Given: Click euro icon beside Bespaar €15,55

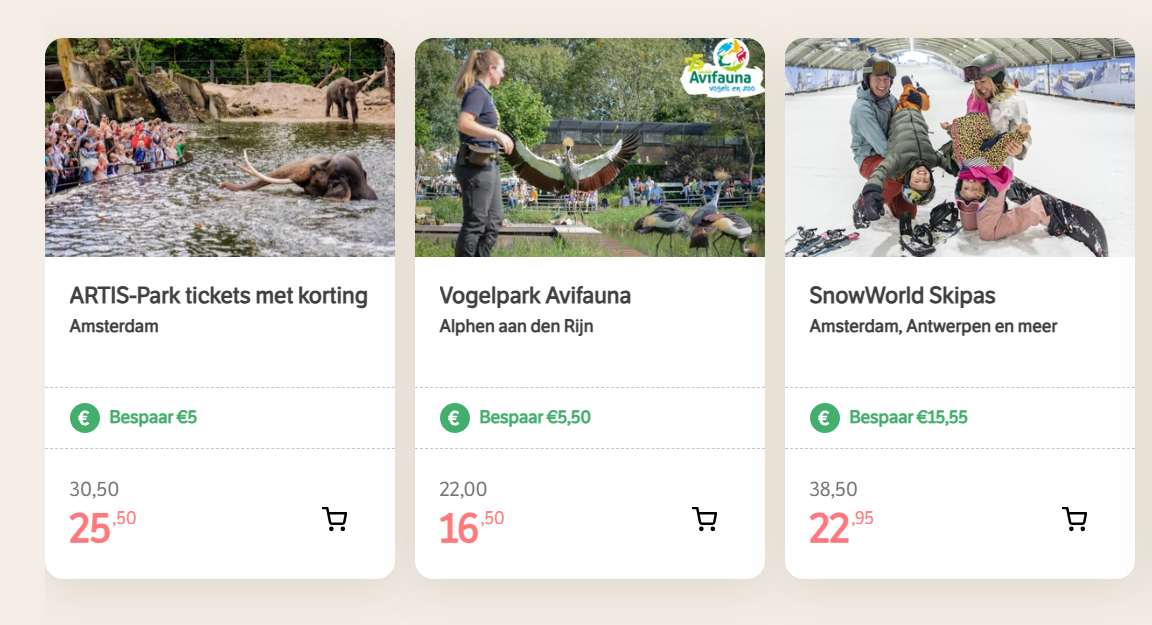Looking at the screenshot, I should click(825, 418).
